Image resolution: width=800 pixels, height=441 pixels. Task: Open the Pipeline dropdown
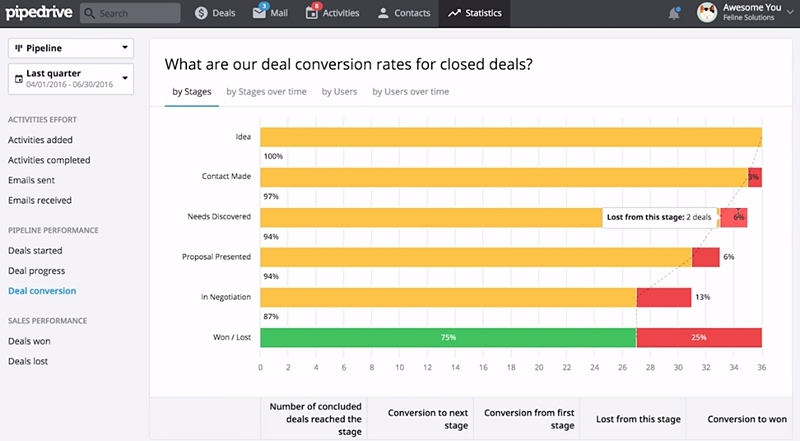point(71,48)
